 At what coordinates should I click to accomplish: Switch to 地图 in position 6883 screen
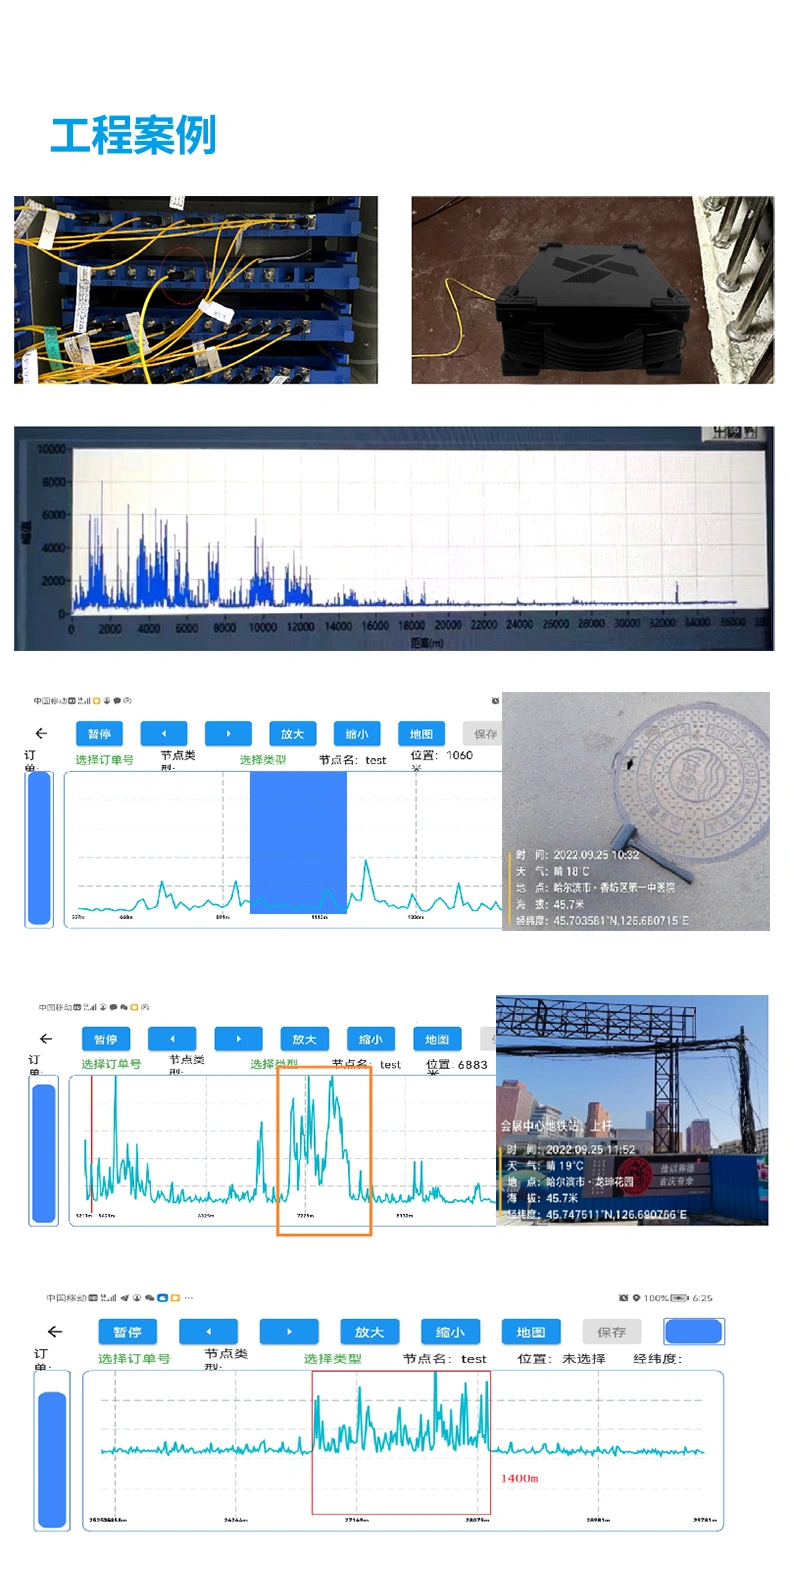(x=437, y=1039)
